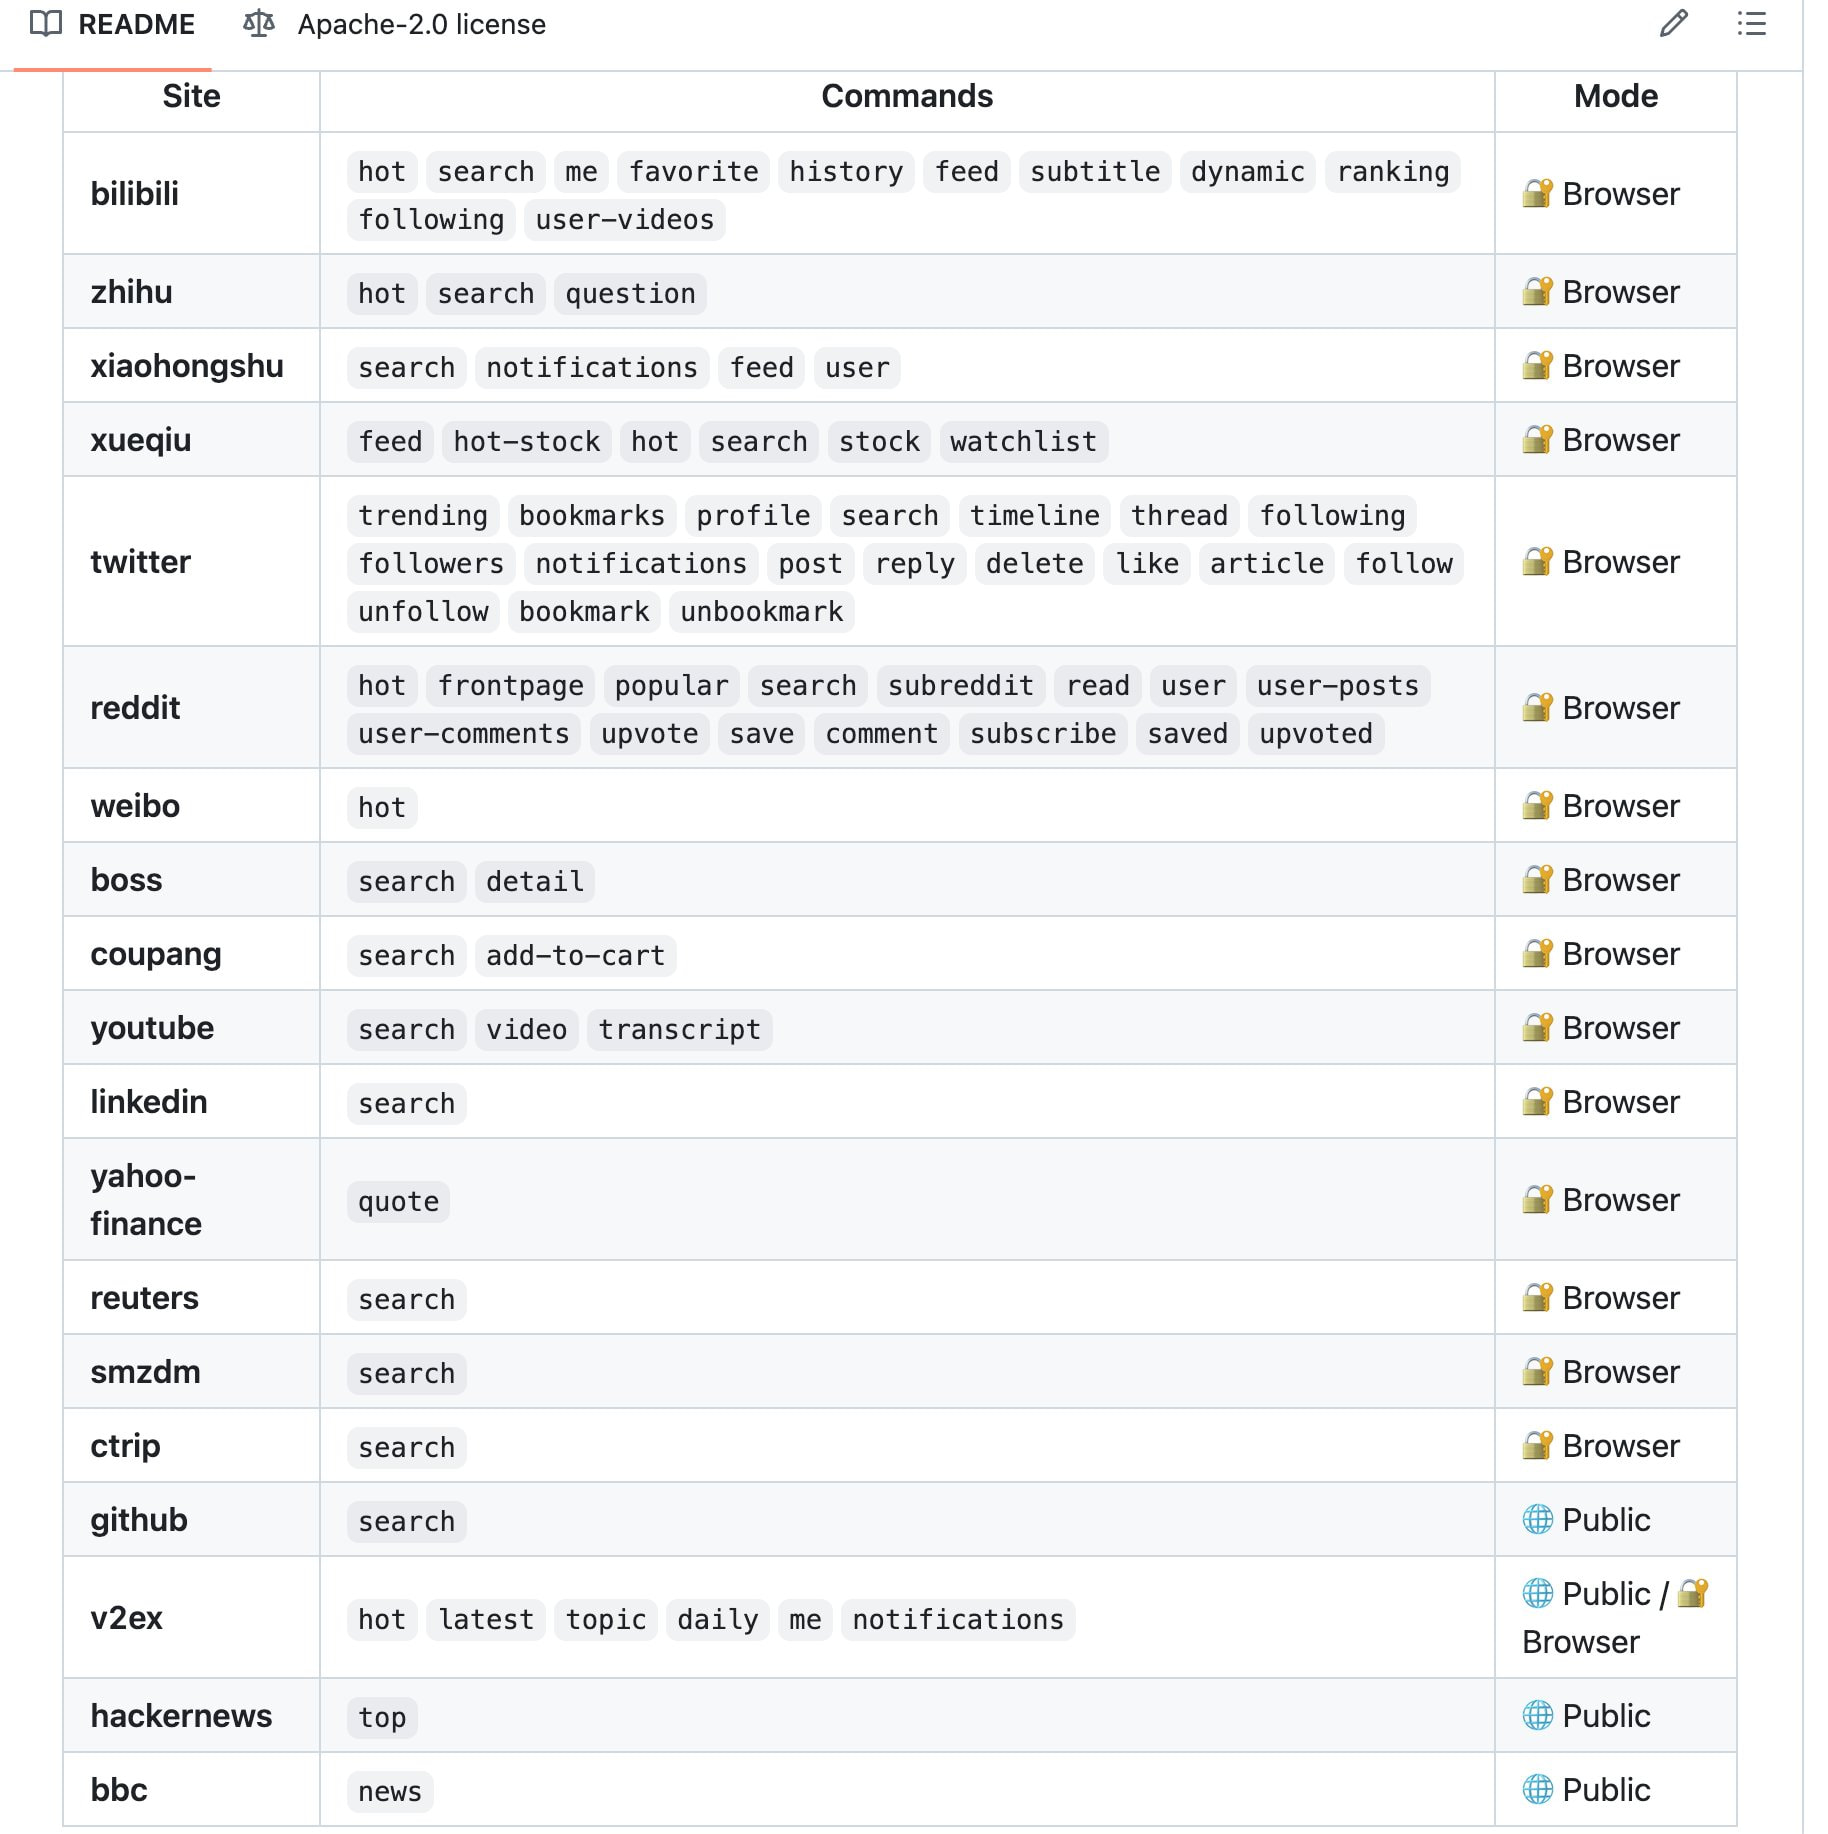This screenshot has width=1828, height=1834.
Task: Click the subtitle command in bilibili row
Action: (x=1095, y=172)
